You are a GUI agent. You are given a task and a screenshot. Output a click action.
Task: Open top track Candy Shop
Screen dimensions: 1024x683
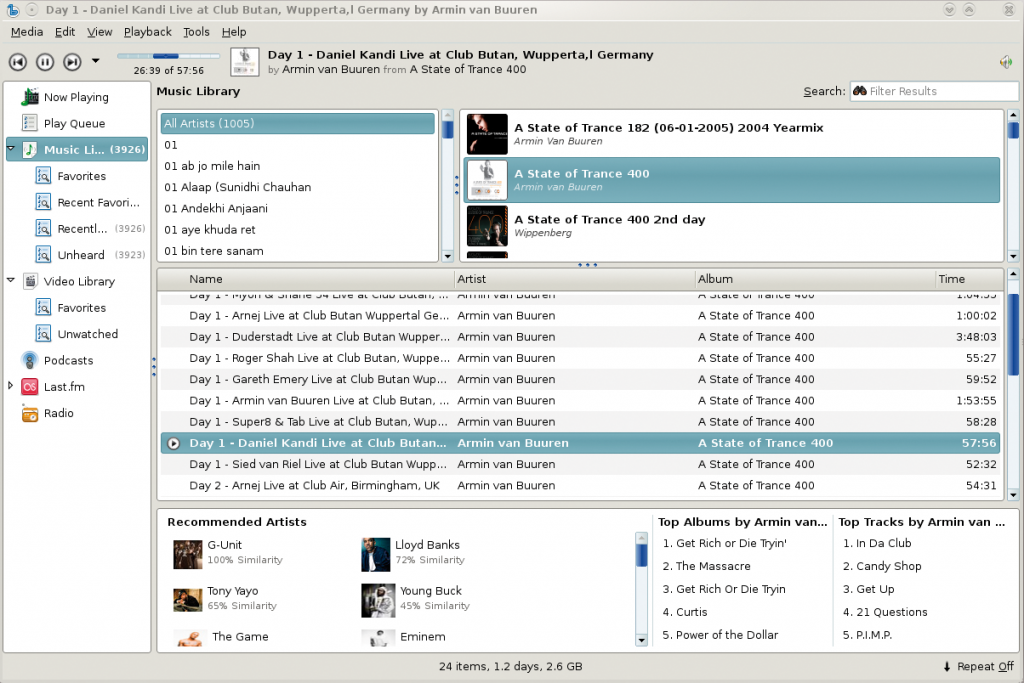[x=882, y=566]
